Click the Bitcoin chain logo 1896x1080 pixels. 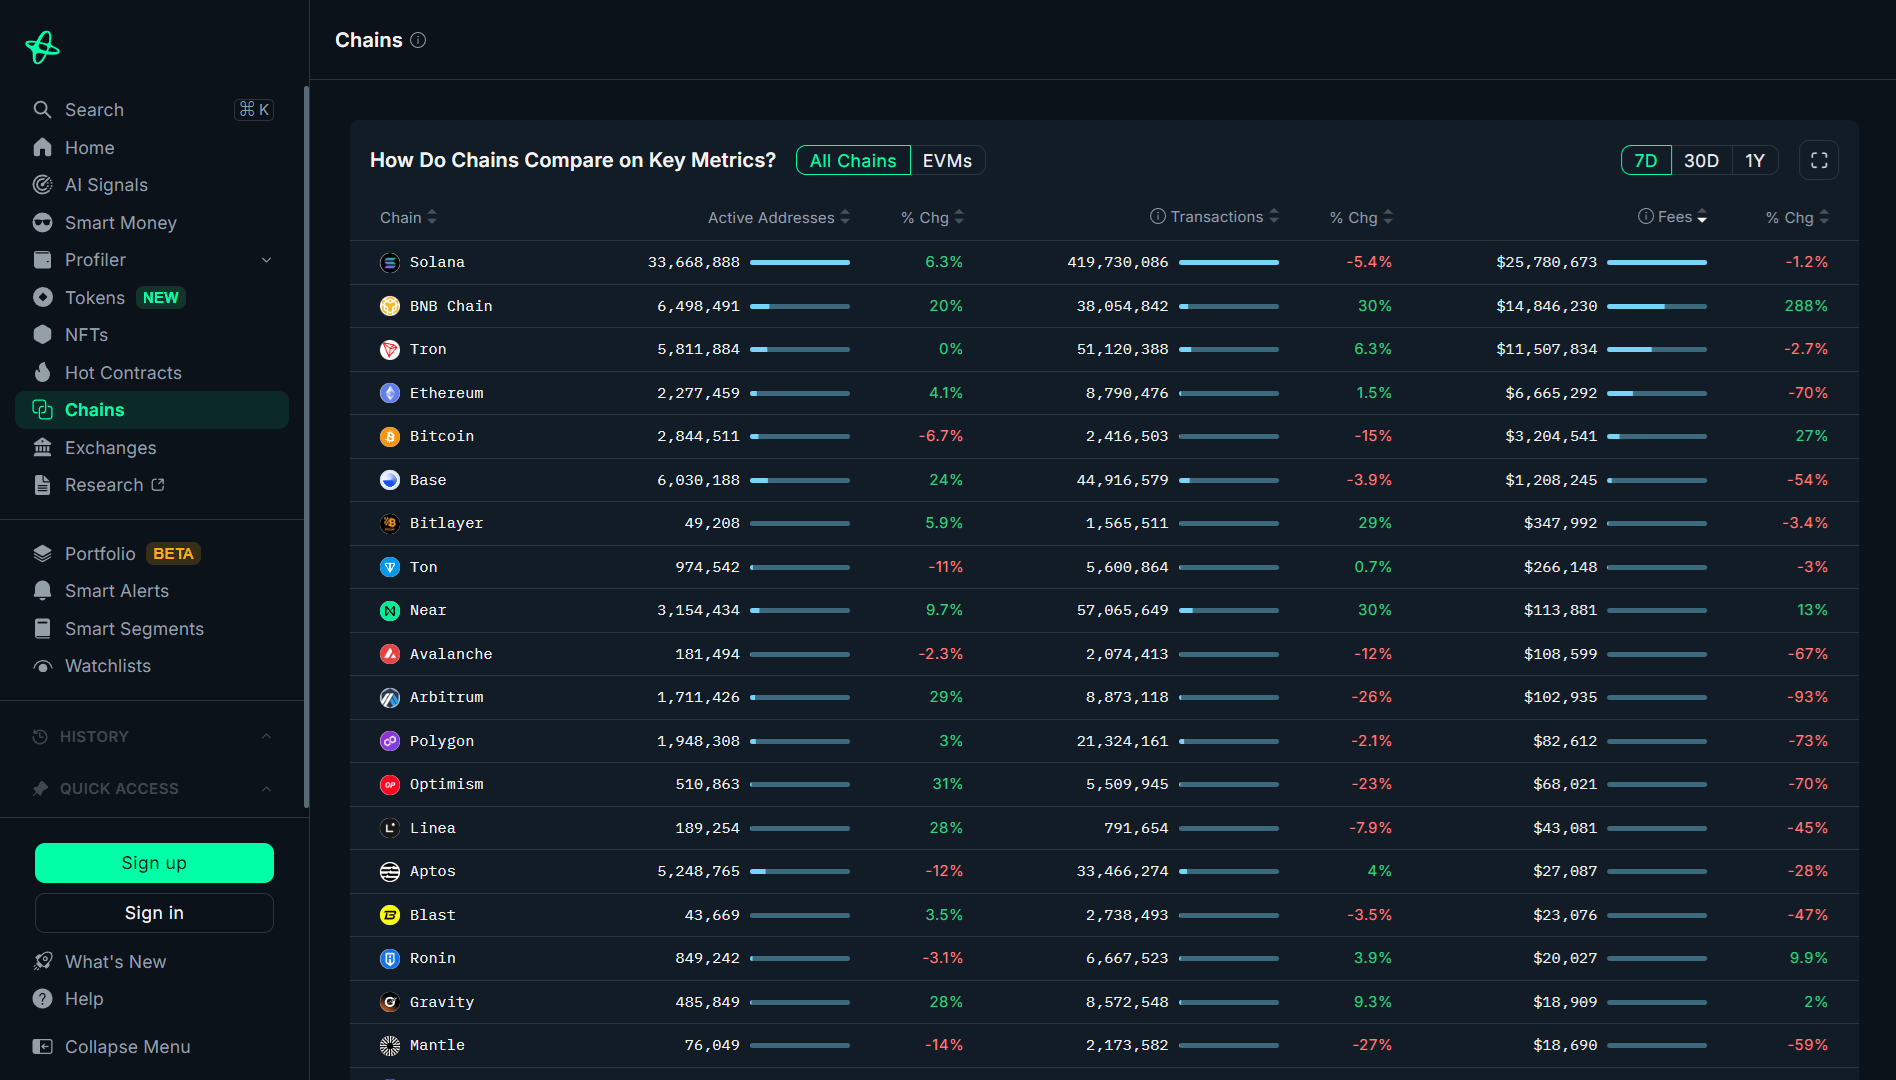pyautogui.click(x=390, y=436)
